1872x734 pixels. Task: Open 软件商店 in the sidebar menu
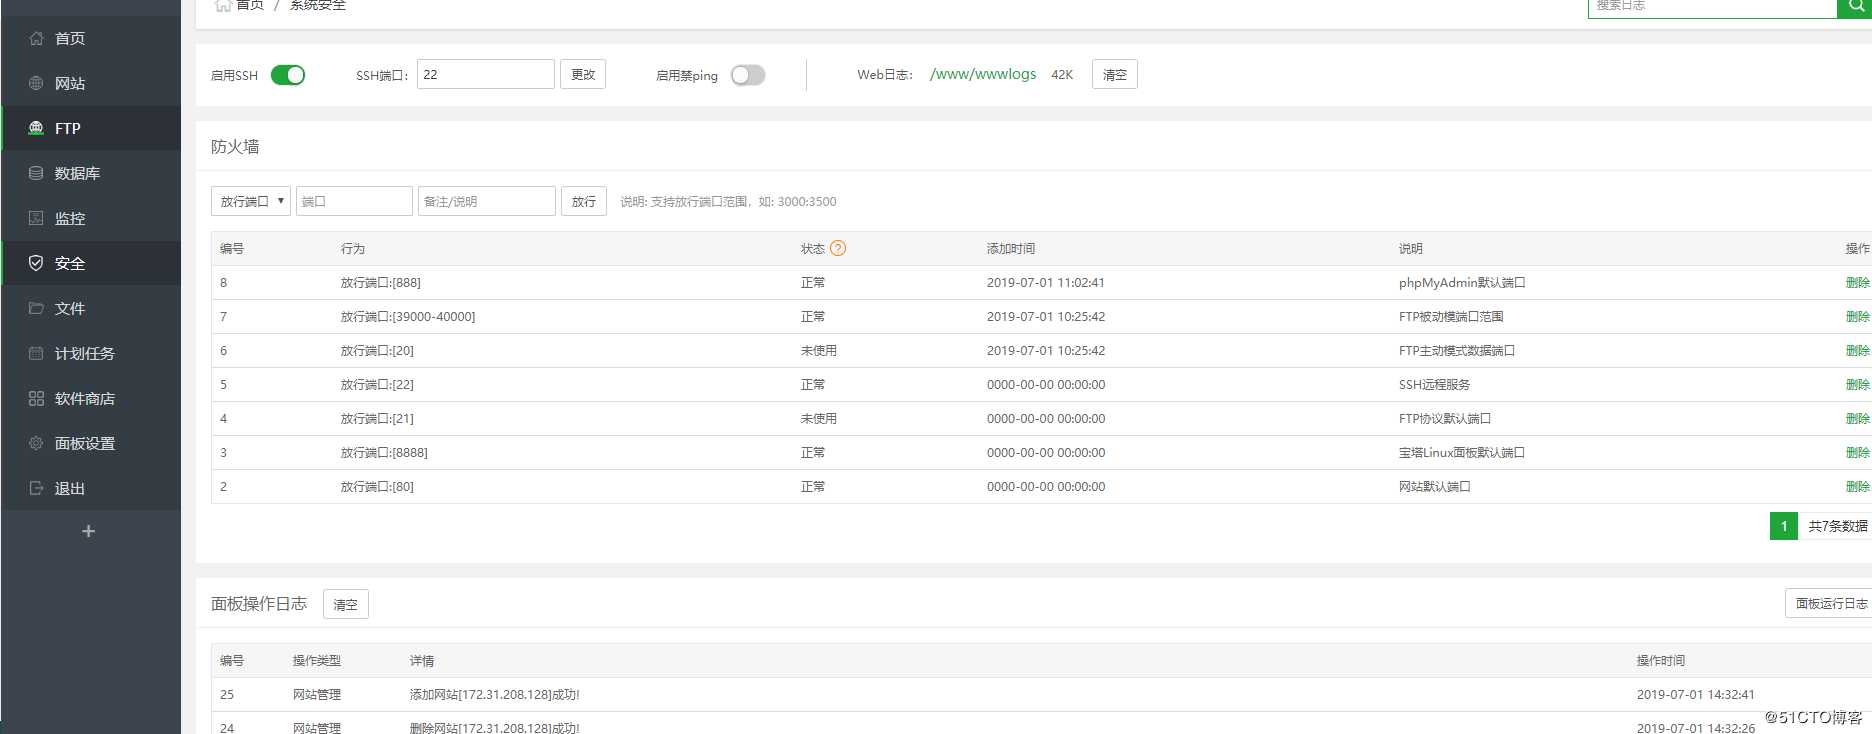pos(85,398)
